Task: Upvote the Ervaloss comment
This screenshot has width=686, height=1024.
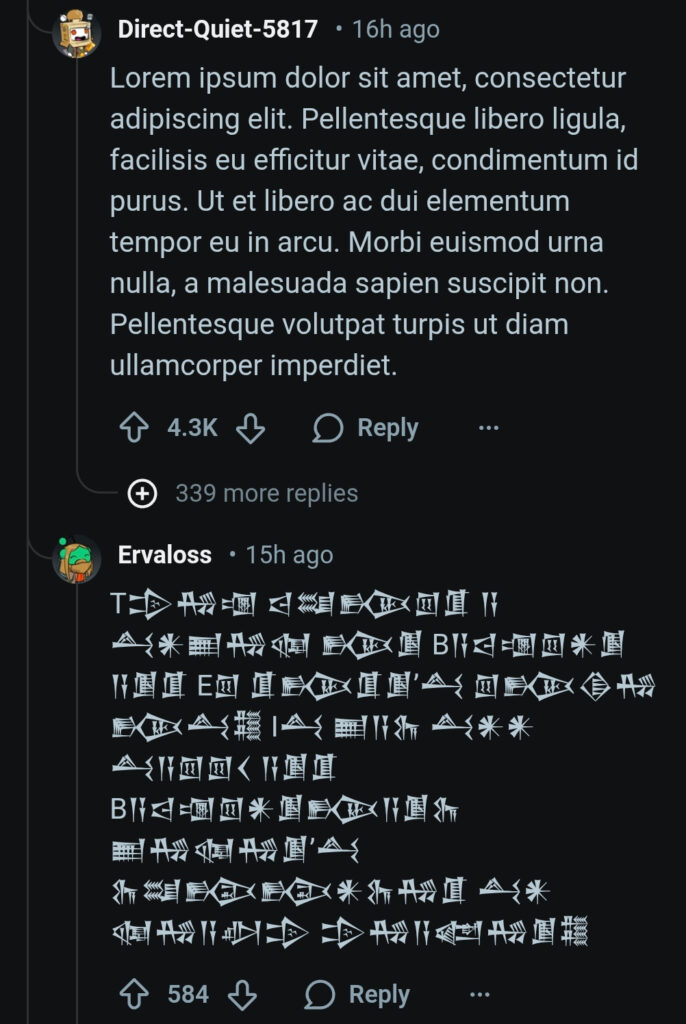Action: point(134,994)
